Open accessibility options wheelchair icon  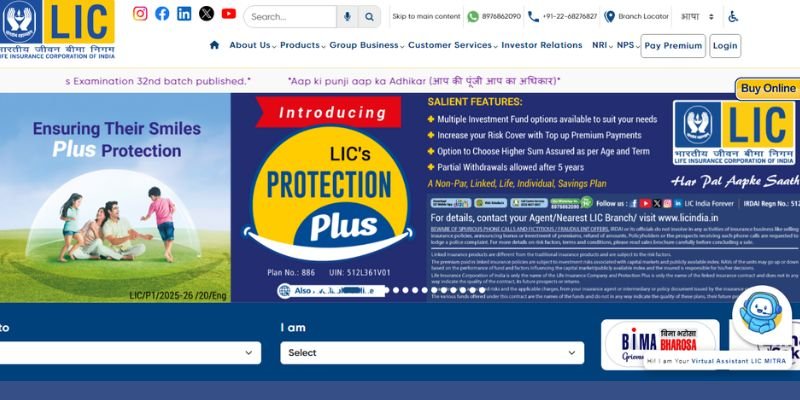click(733, 16)
